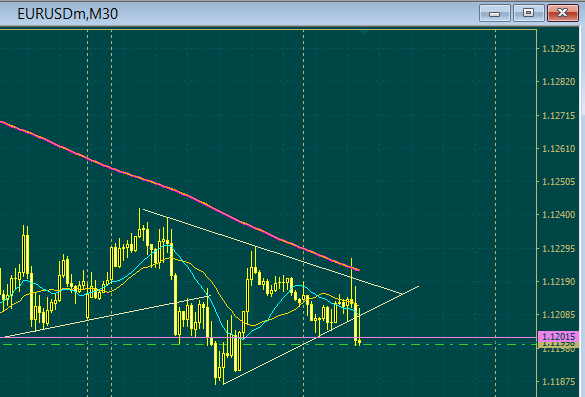
Task: Click the 1.12610 price scale label
Action: coord(558,149)
